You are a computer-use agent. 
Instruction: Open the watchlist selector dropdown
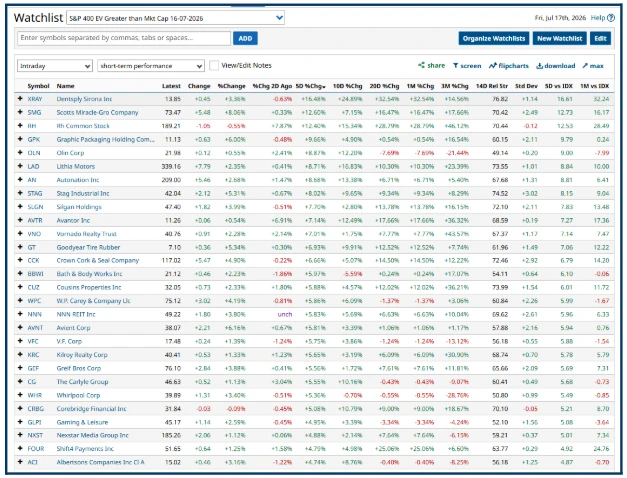176,18
